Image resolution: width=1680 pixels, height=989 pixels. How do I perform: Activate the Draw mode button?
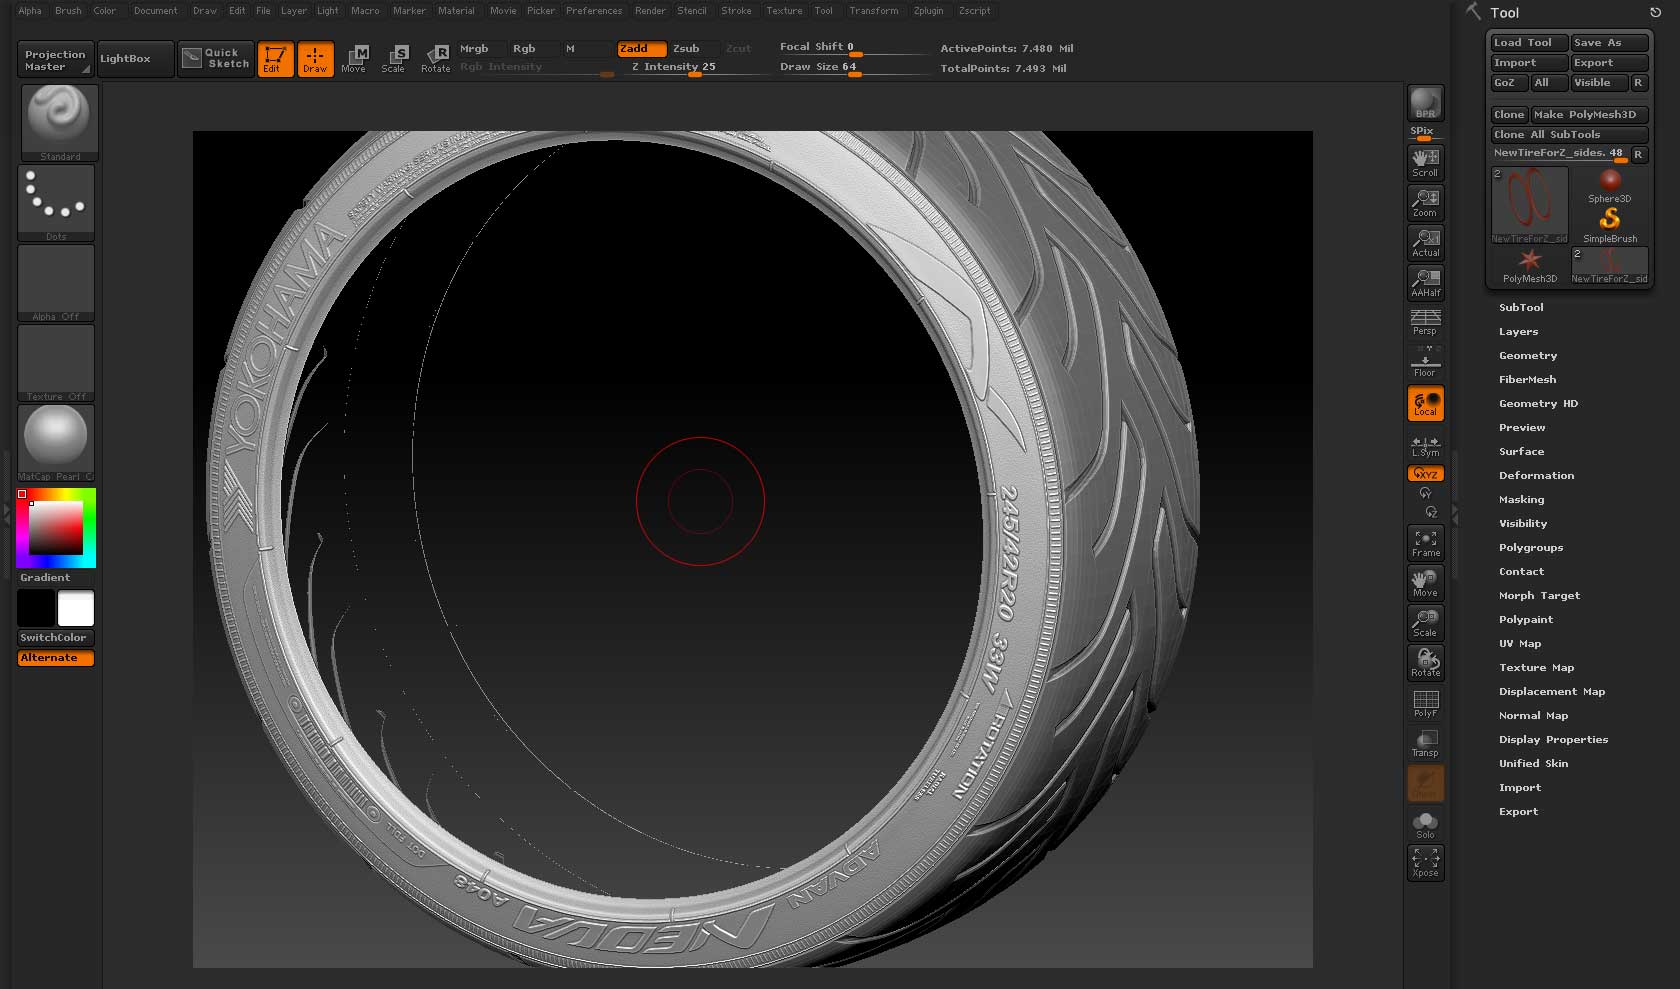tap(315, 59)
